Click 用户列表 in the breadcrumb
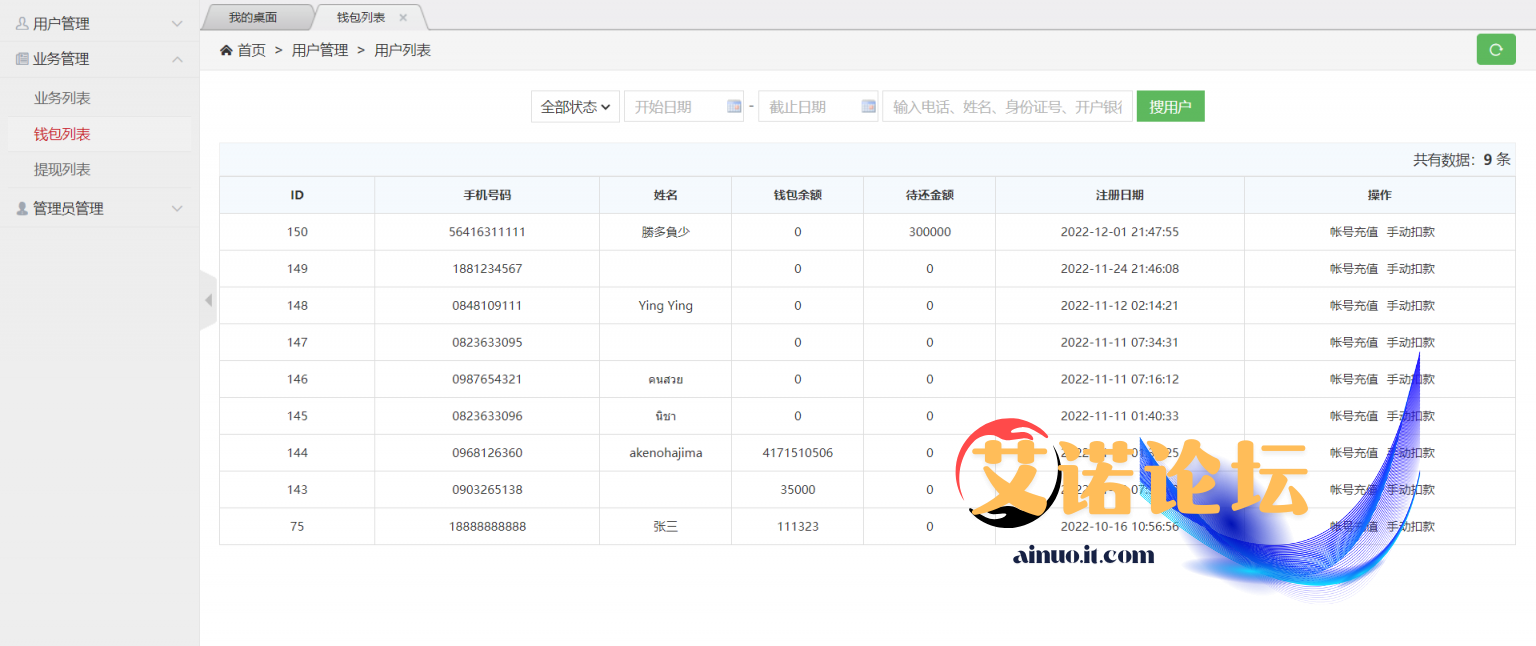The height and width of the screenshot is (646, 1536). tap(403, 50)
